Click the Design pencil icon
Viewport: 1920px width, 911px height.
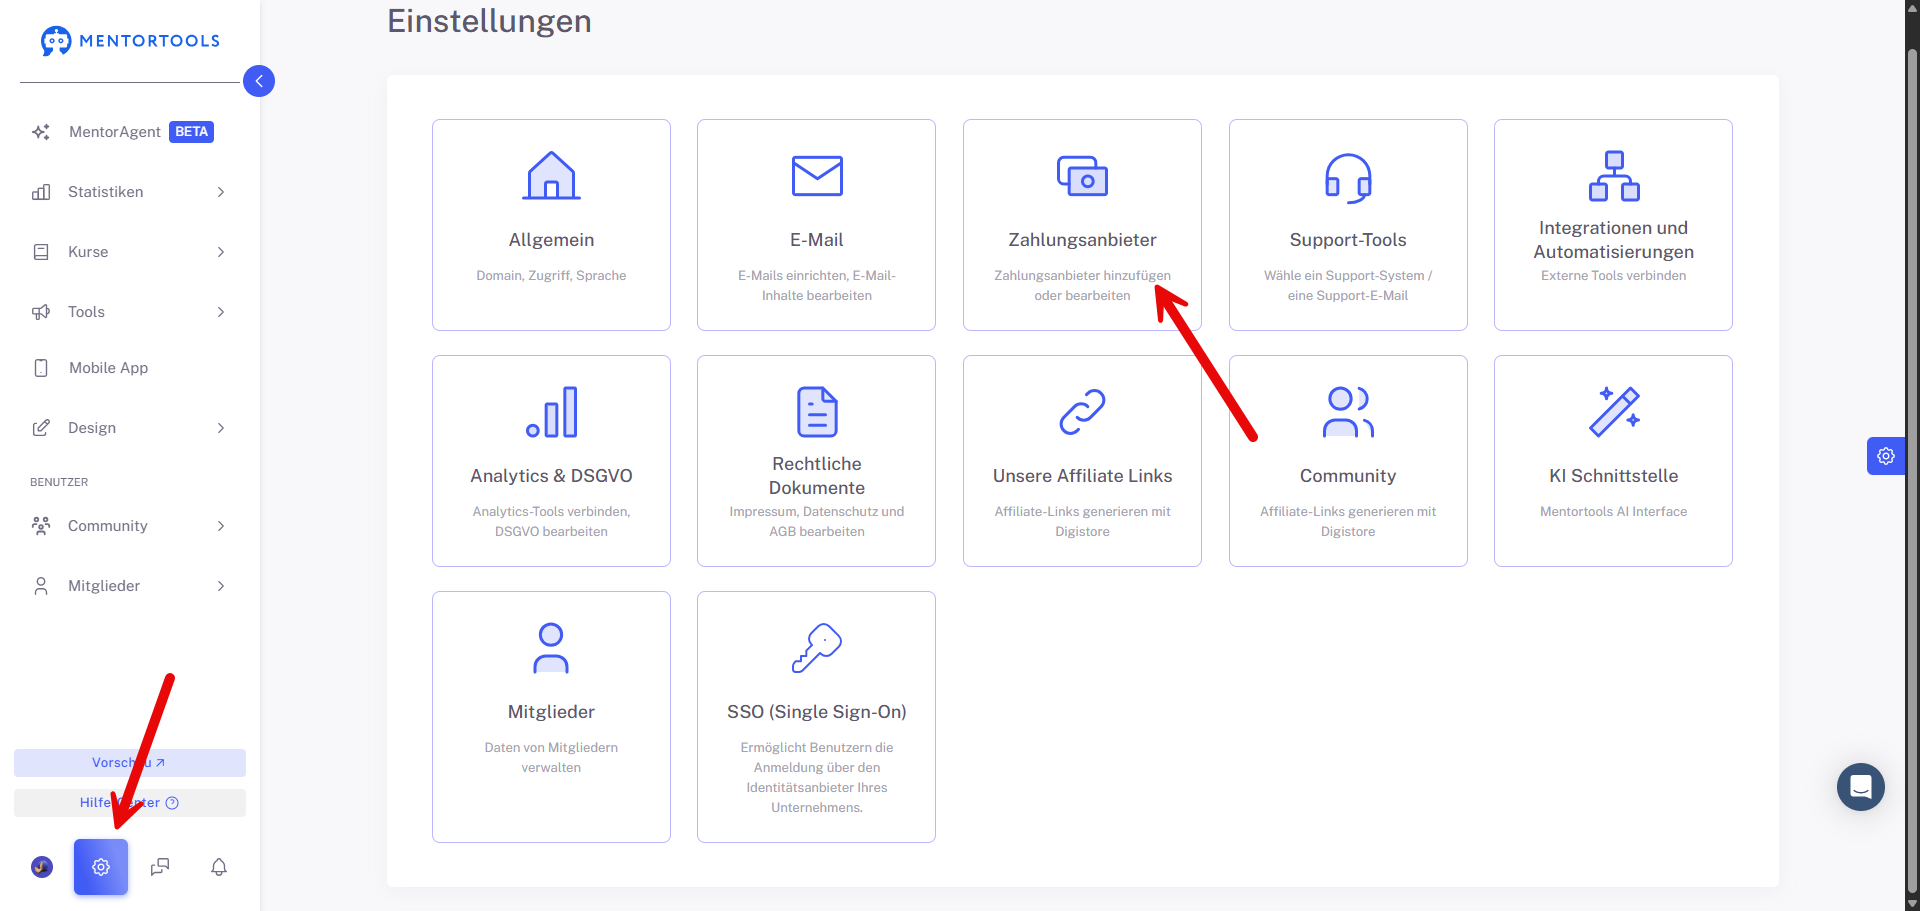click(x=41, y=428)
